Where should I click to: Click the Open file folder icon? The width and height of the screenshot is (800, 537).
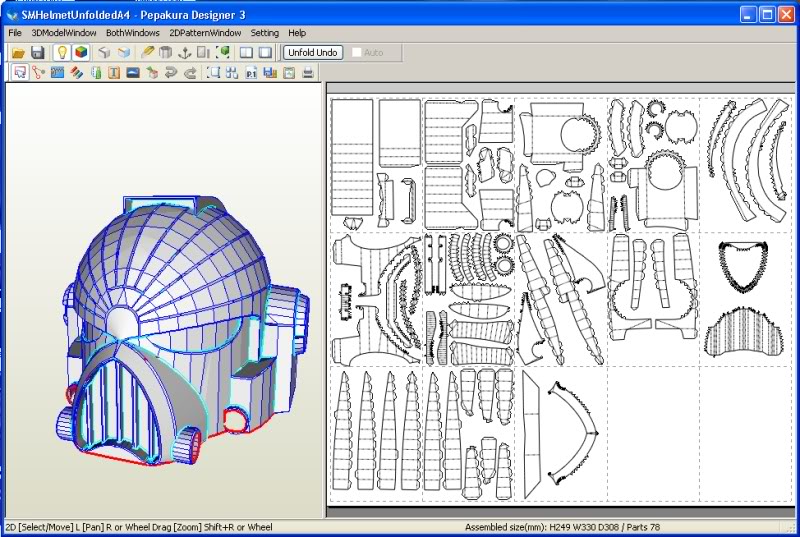(17, 52)
